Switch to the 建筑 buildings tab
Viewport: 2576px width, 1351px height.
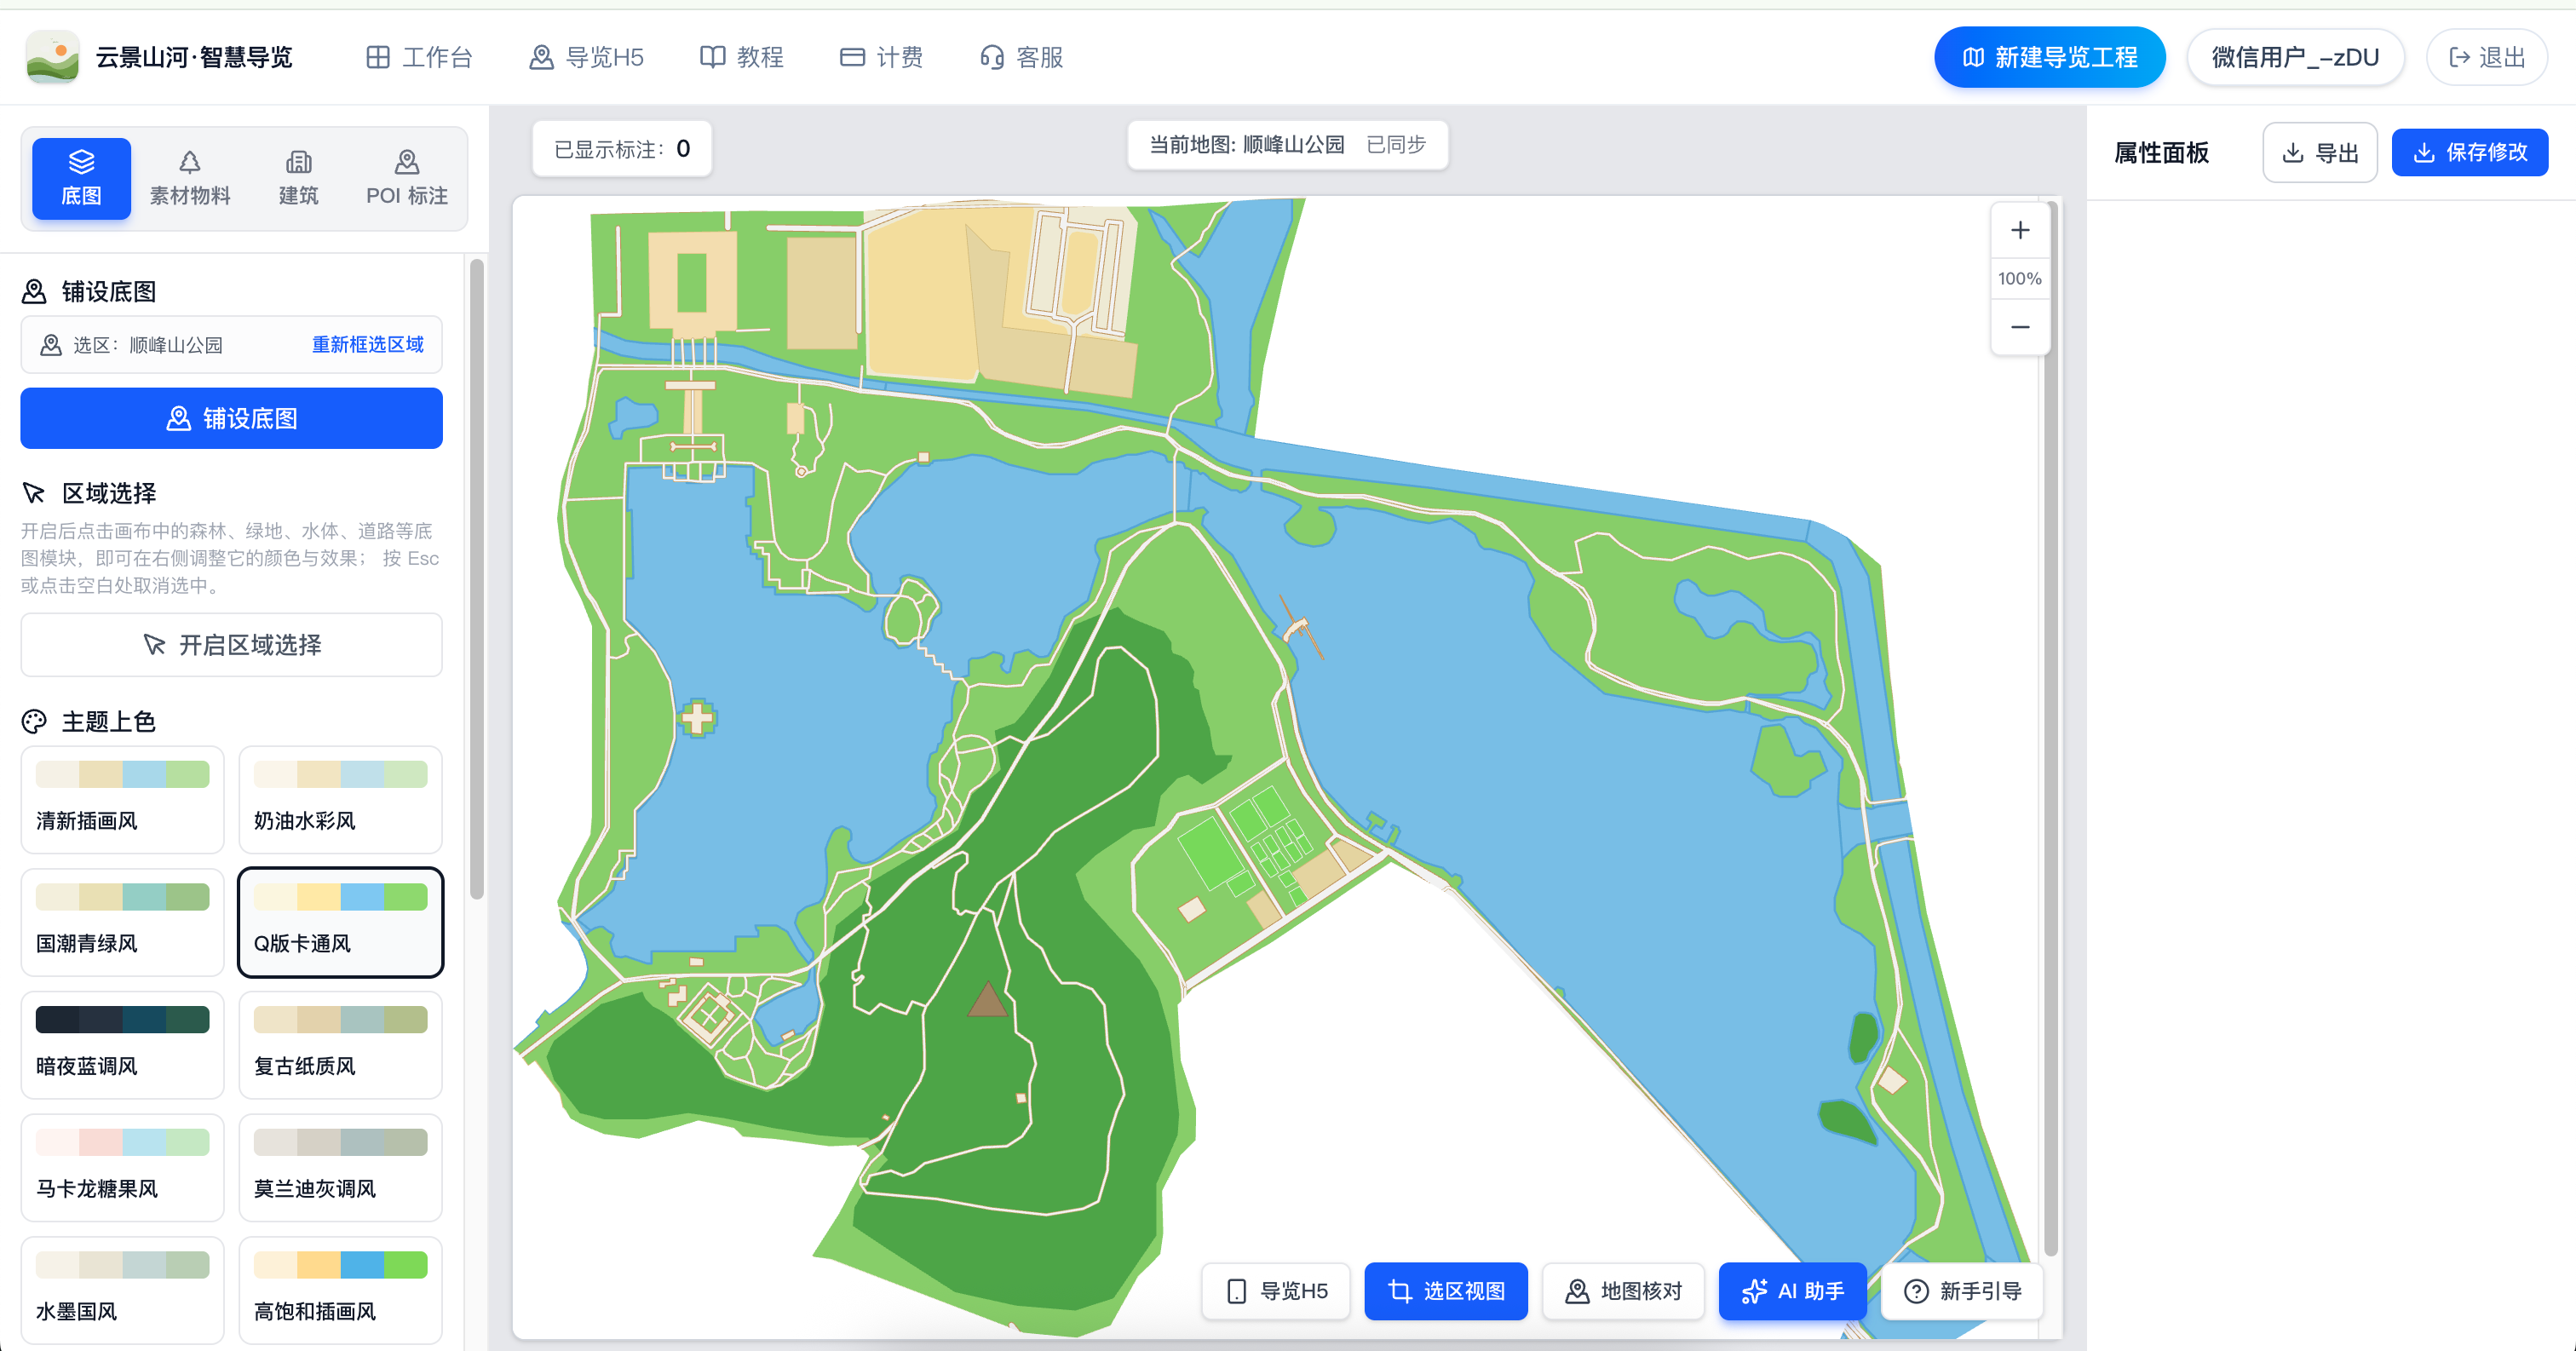pos(298,178)
